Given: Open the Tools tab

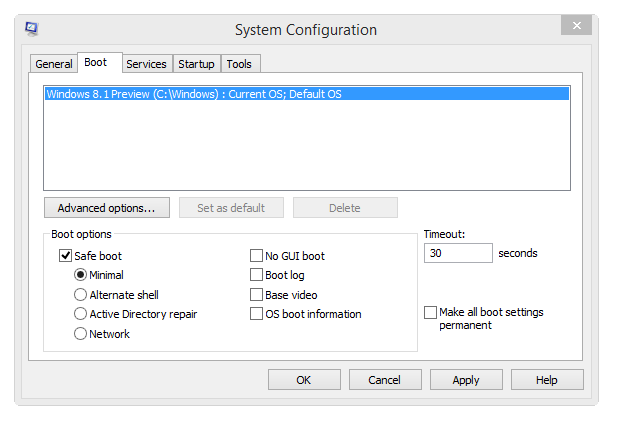Looking at the screenshot, I should coord(239,64).
